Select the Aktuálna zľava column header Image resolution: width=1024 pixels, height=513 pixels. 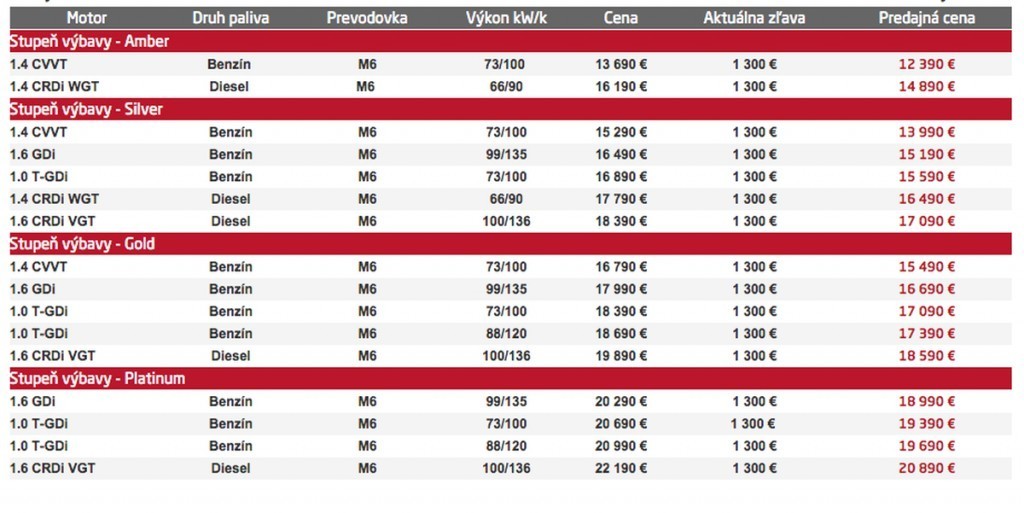[754, 18]
